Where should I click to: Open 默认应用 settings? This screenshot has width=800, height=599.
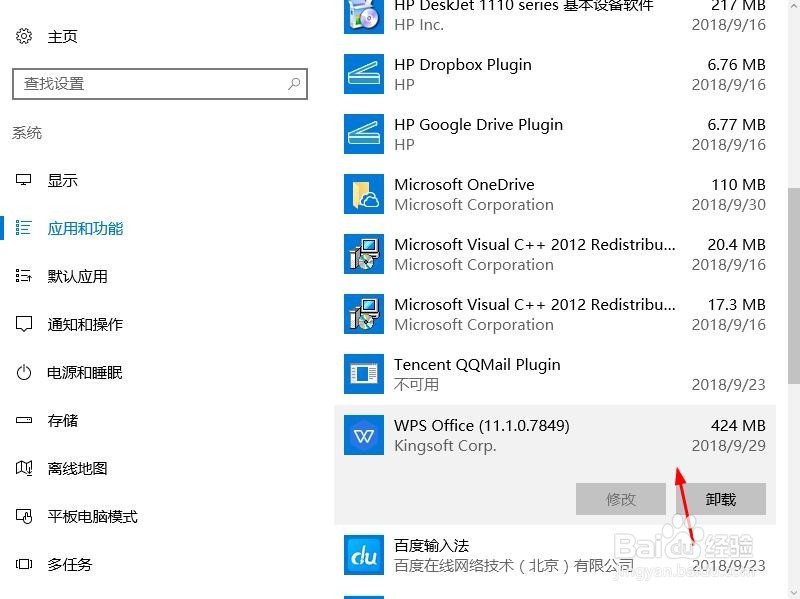[78, 277]
